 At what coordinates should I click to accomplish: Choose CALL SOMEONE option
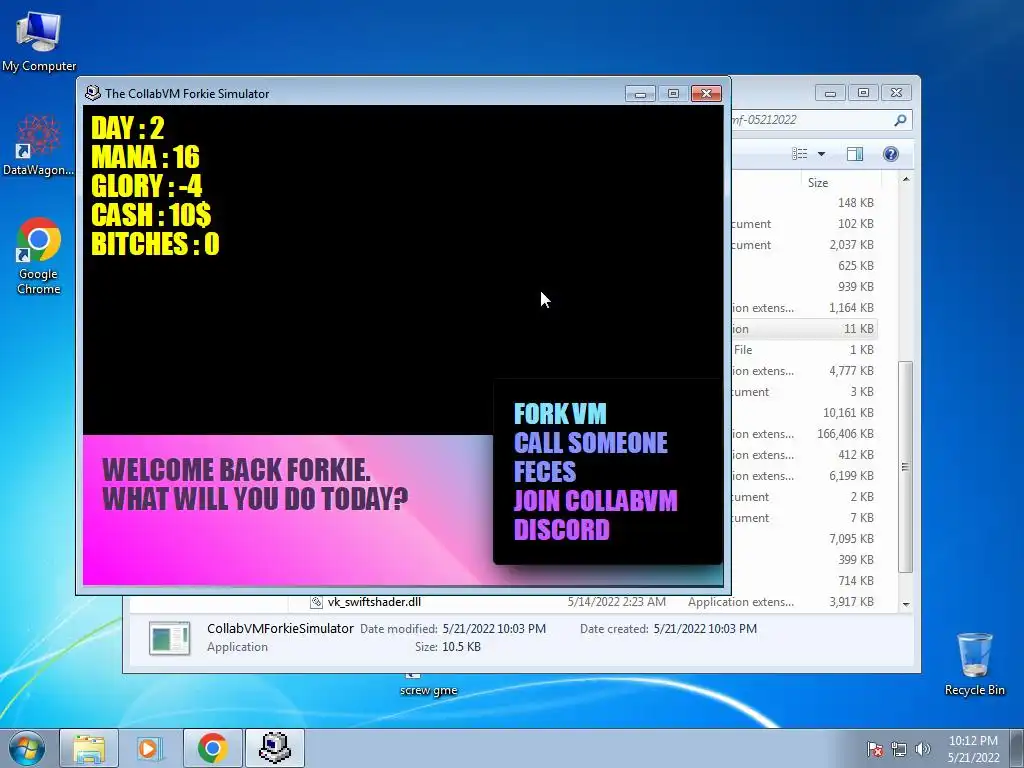[590, 443]
